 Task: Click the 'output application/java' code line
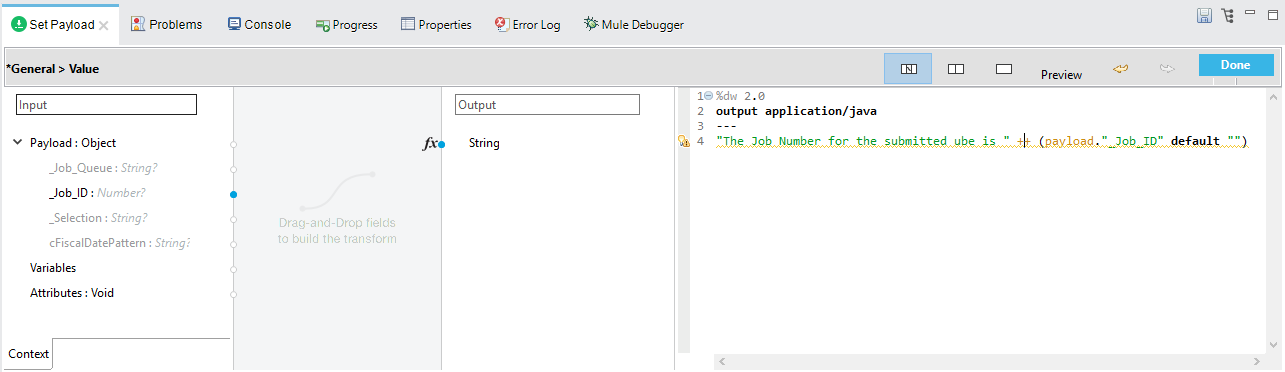(x=796, y=111)
